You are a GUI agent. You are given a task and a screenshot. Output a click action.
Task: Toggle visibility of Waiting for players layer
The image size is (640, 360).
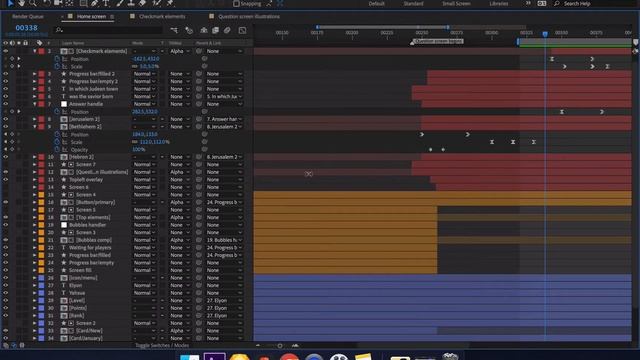pyautogui.click(x=5, y=247)
